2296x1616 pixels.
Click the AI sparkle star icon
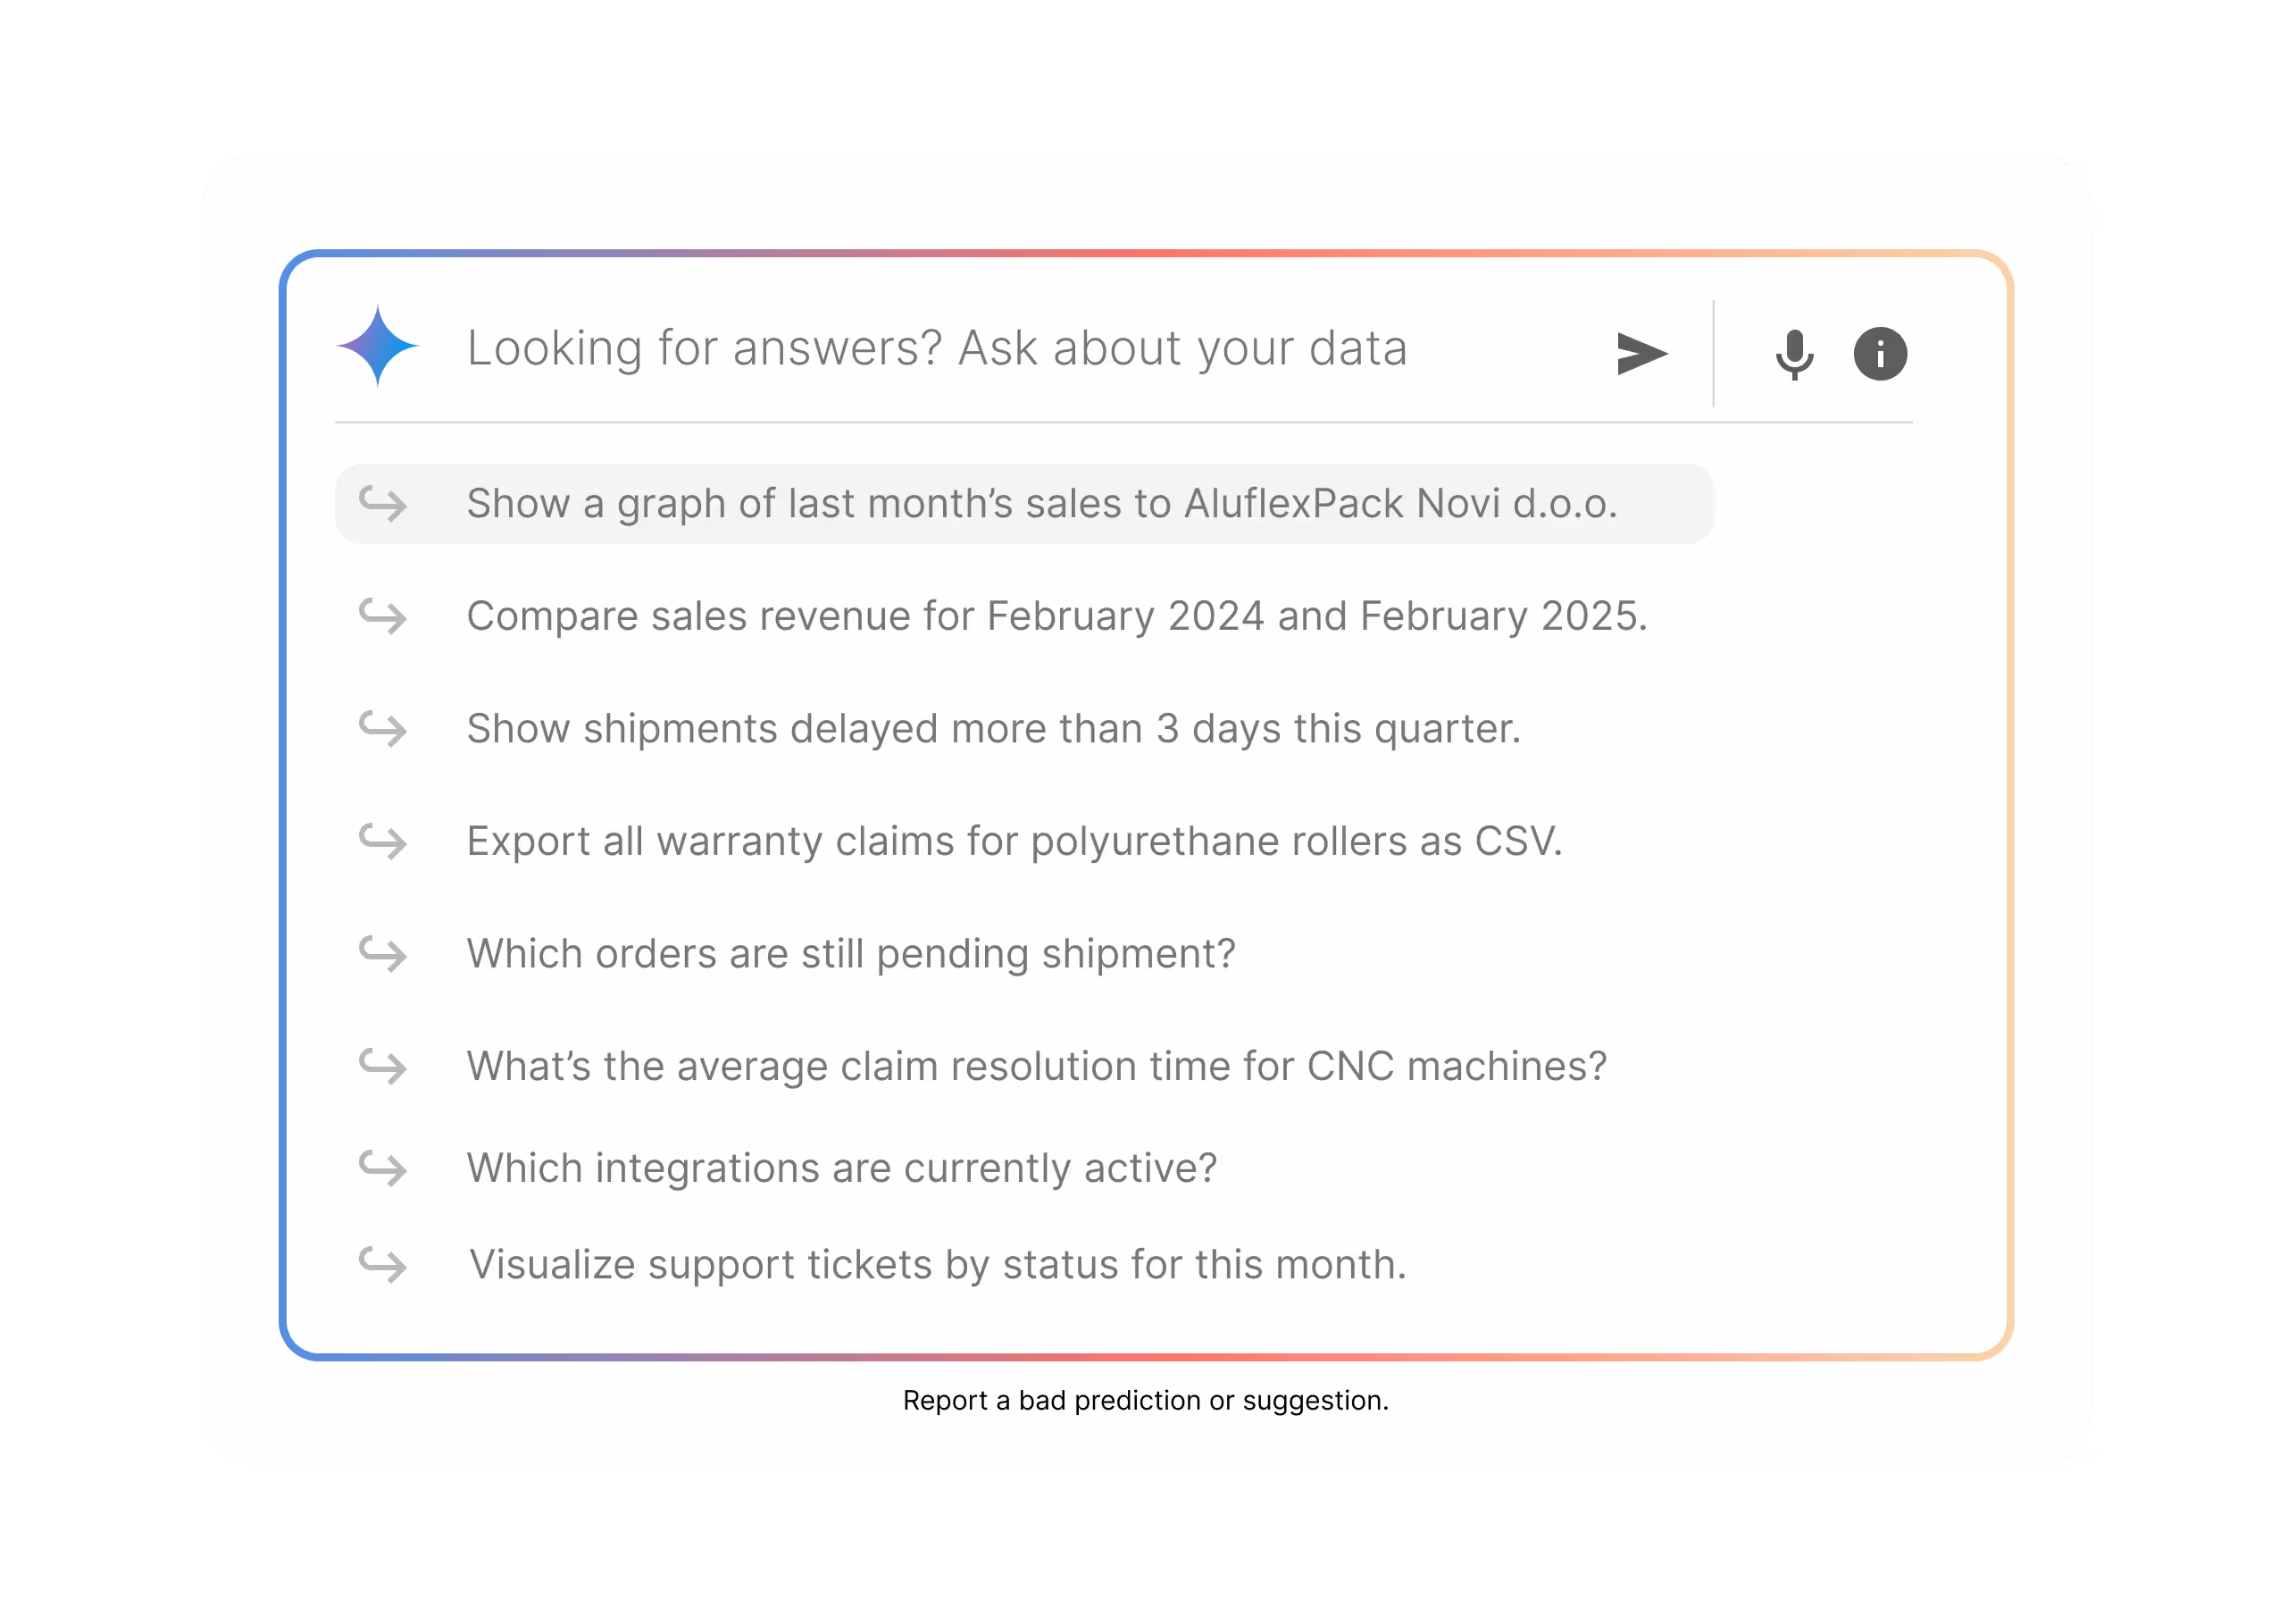(378, 346)
